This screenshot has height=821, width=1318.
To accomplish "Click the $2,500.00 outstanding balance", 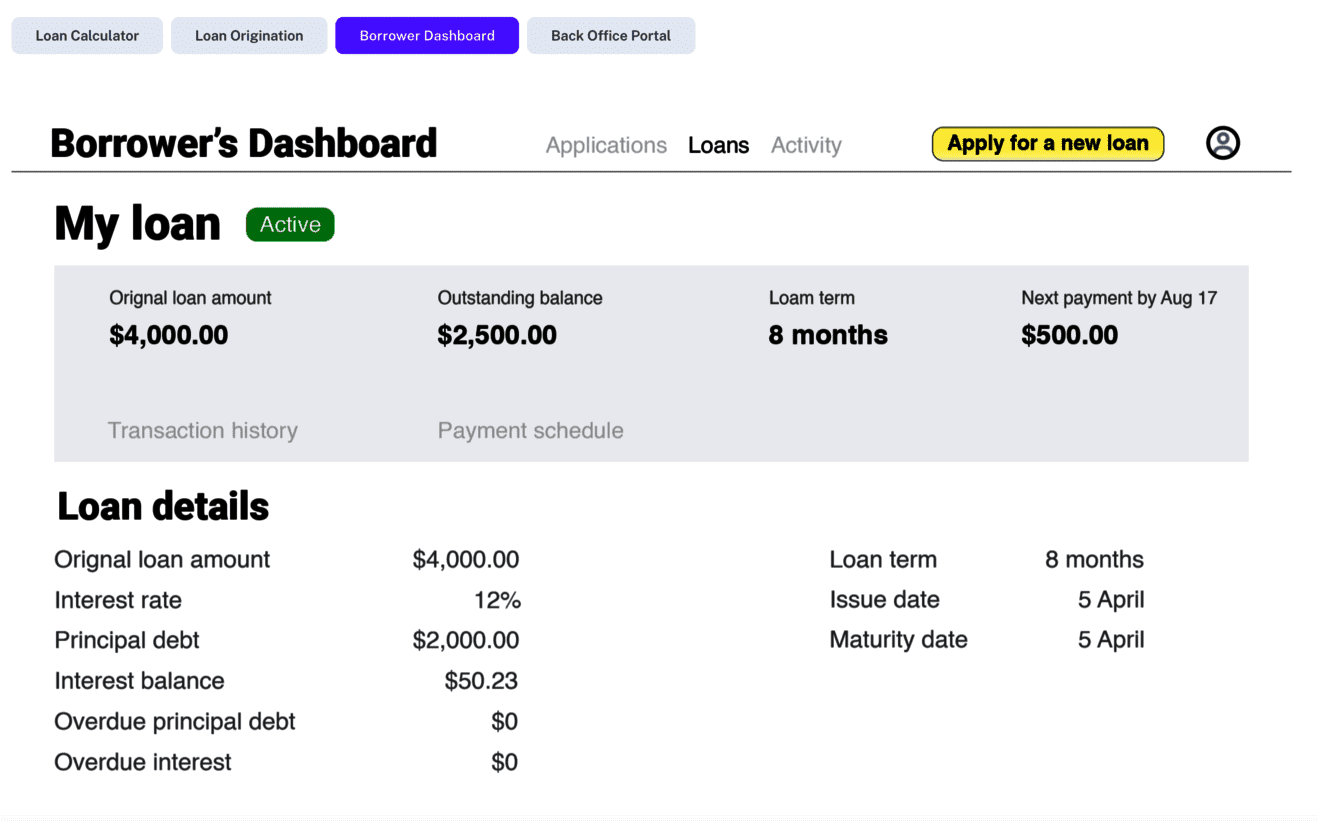I will pos(497,335).
